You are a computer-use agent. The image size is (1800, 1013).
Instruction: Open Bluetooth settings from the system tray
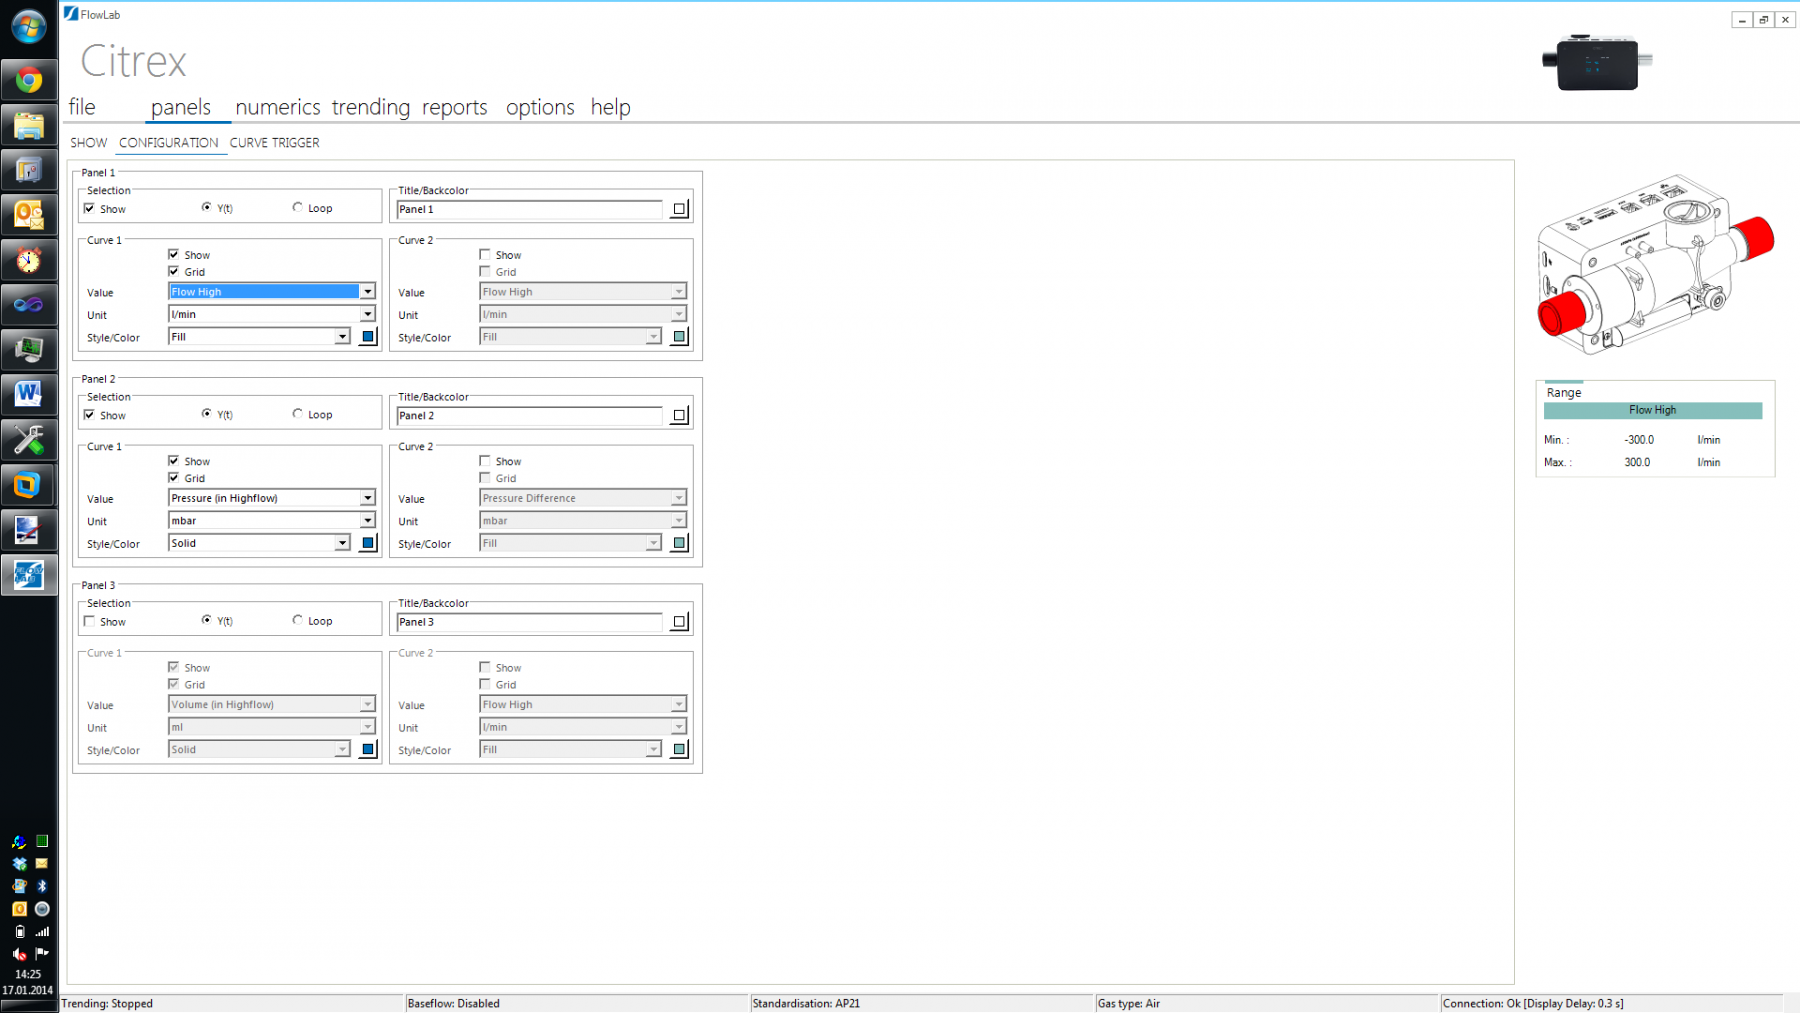(42, 886)
